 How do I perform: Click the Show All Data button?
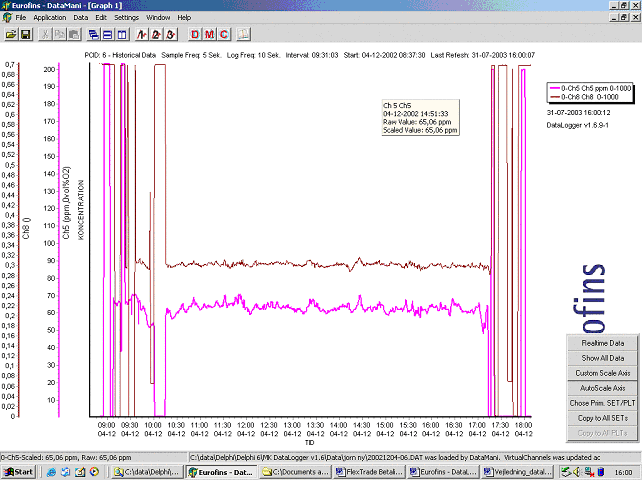(602, 358)
